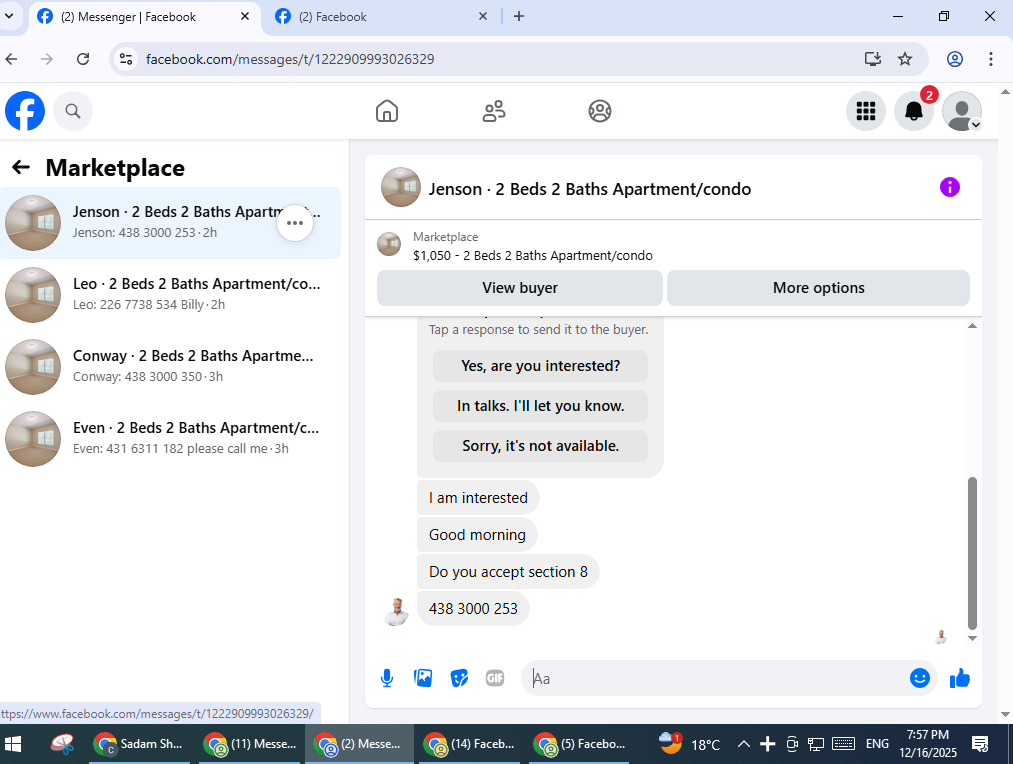Click the More options button
The image size is (1013, 764).
tap(818, 288)
